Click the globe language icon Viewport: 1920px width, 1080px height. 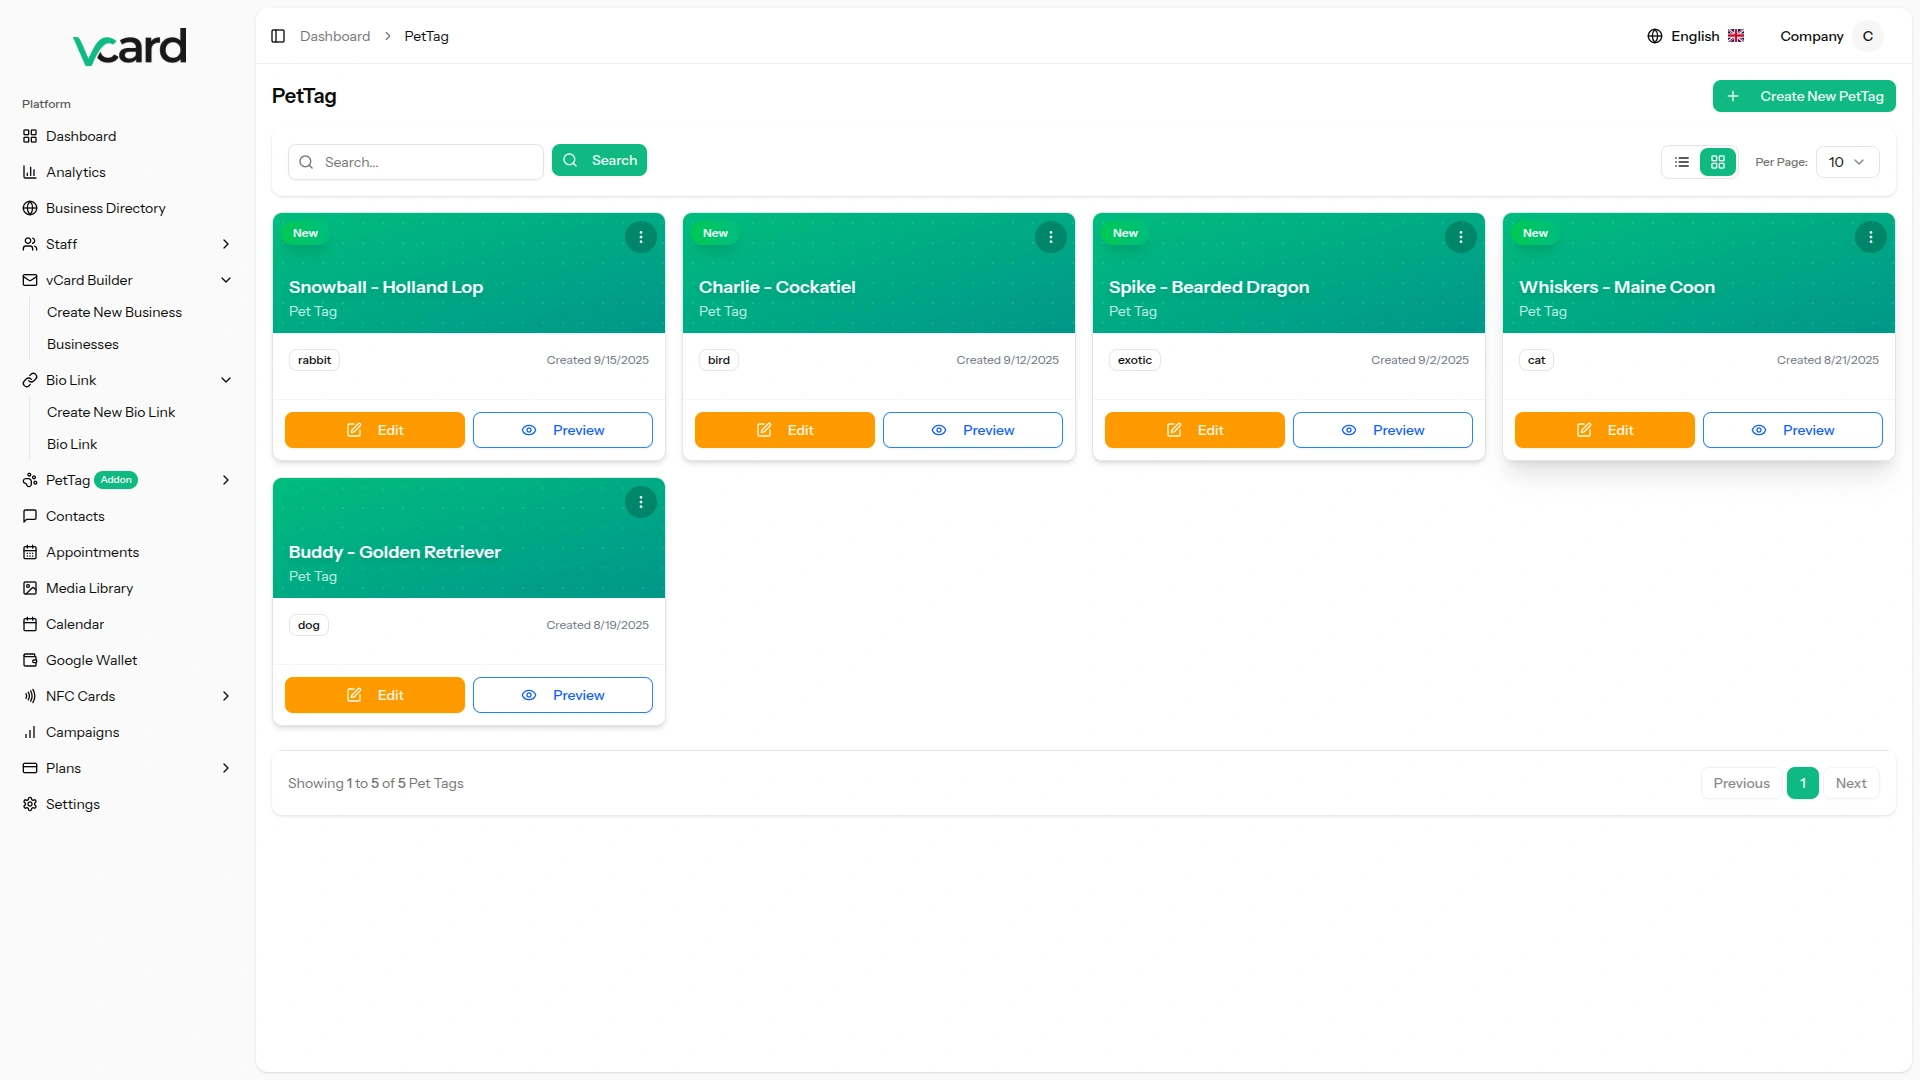(1655, 36)
